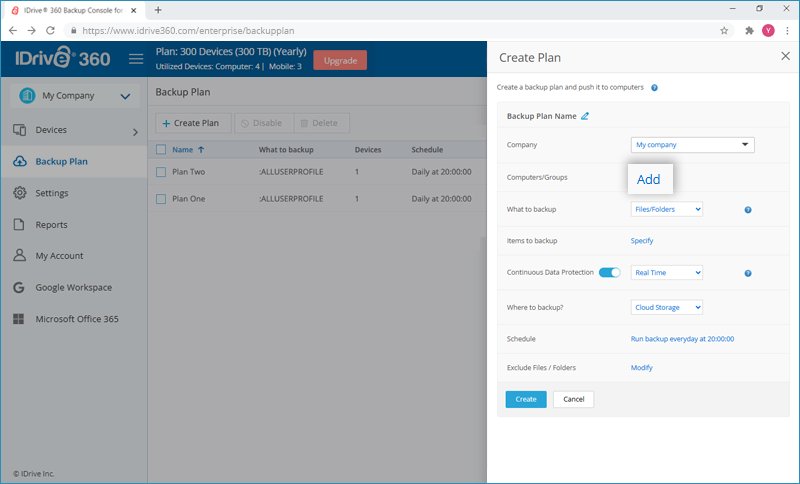Image resolution: width=800 pixels, height=484 pixels.
Task: Click the What to backup column header
Action: tap(286, 149)
